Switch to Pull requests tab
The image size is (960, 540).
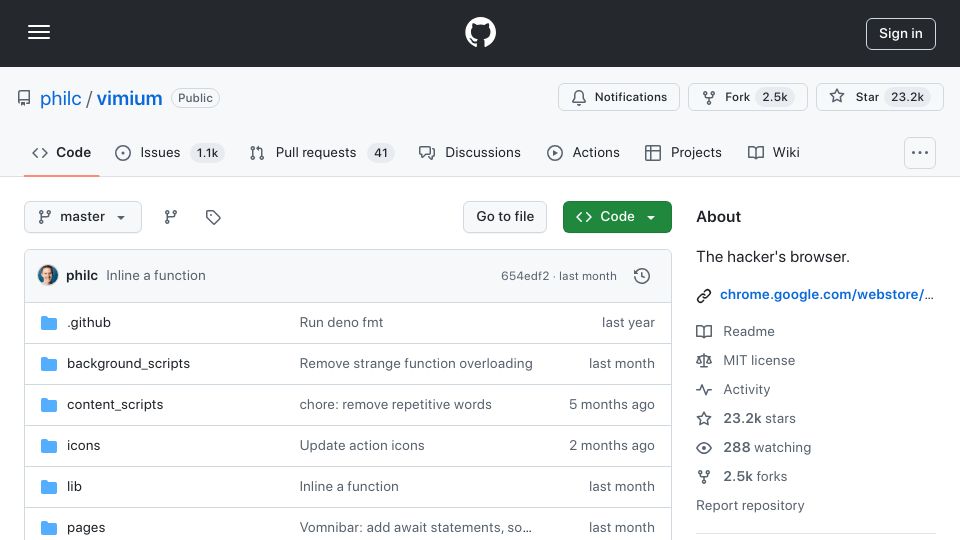(321, 152)
